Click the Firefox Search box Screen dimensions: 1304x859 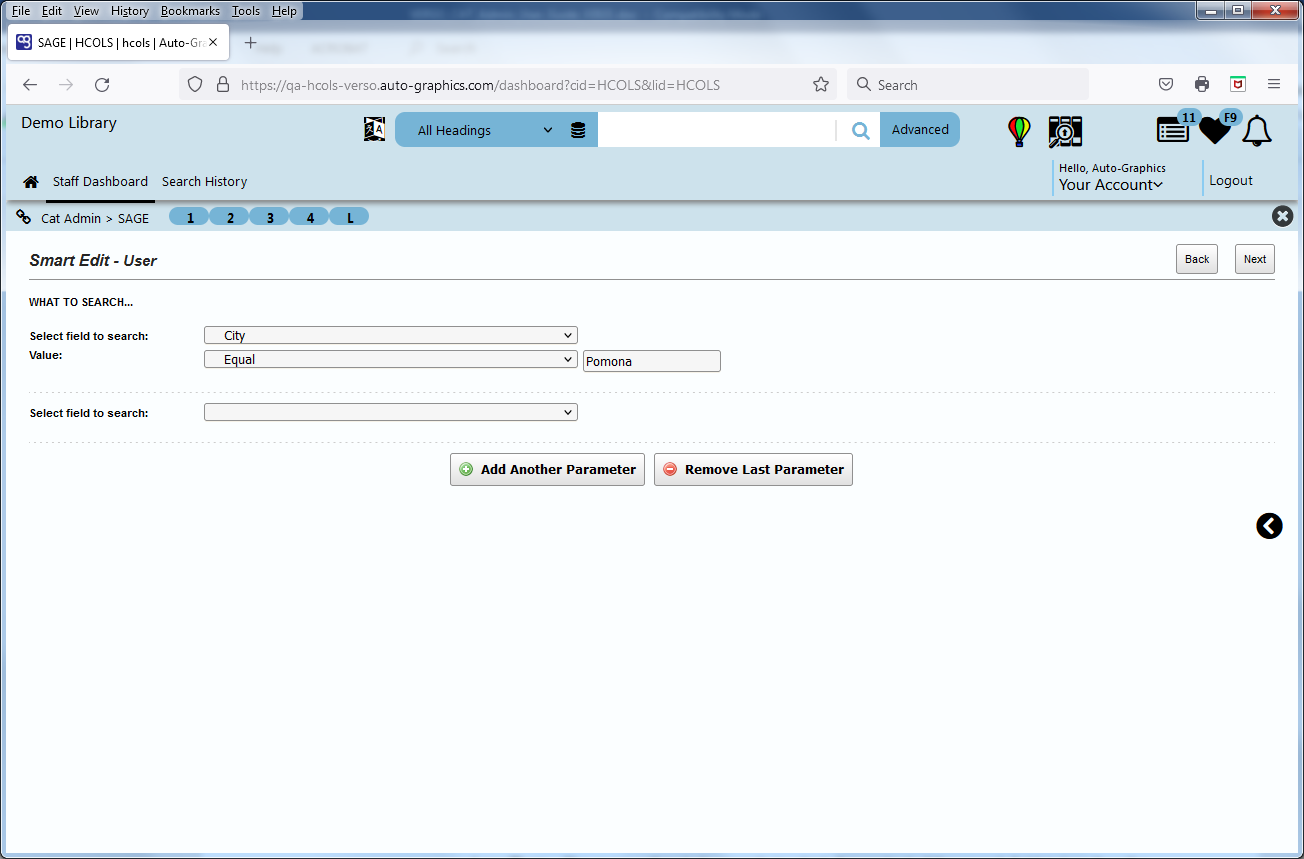968,85
